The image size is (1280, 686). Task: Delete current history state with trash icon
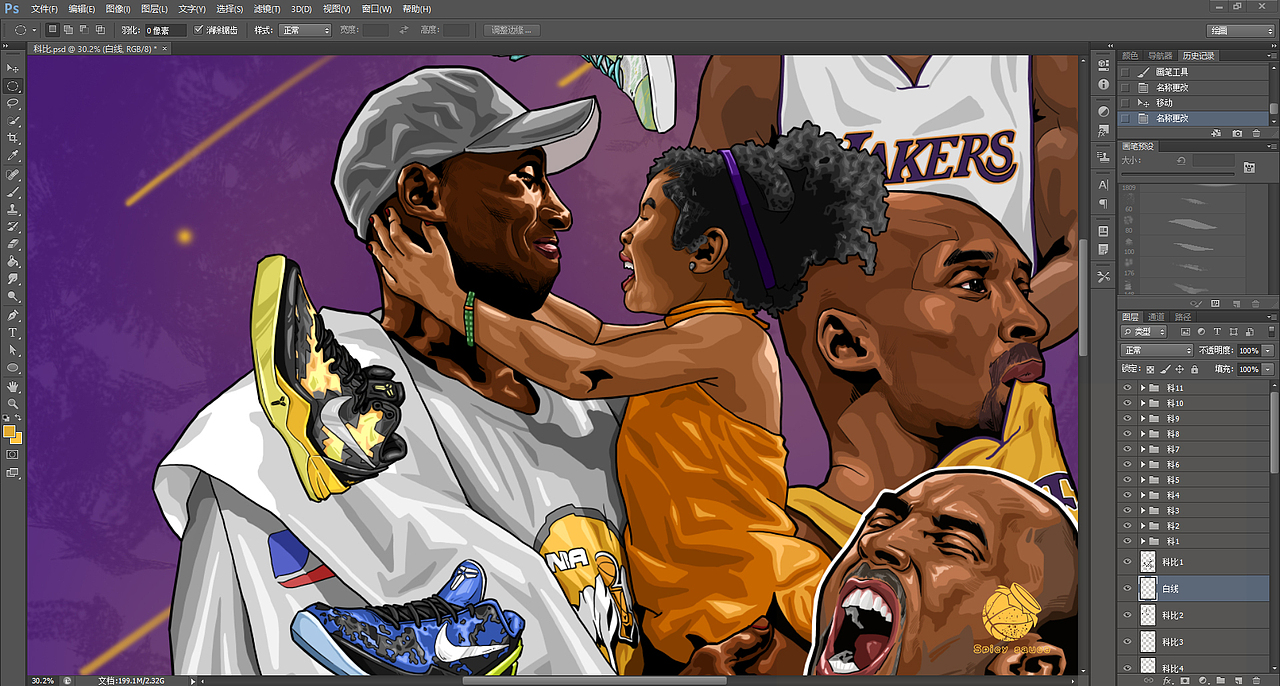tap(1256, 133)
